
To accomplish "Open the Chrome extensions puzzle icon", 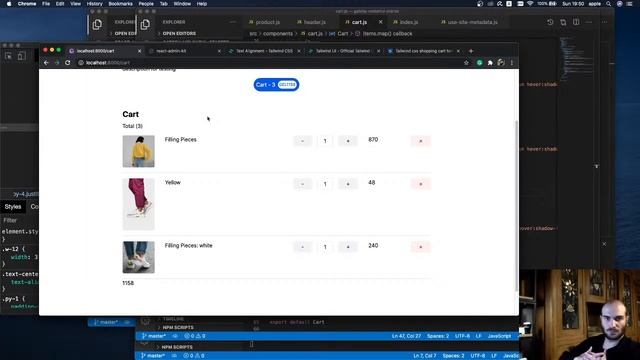I will point(490,63).
